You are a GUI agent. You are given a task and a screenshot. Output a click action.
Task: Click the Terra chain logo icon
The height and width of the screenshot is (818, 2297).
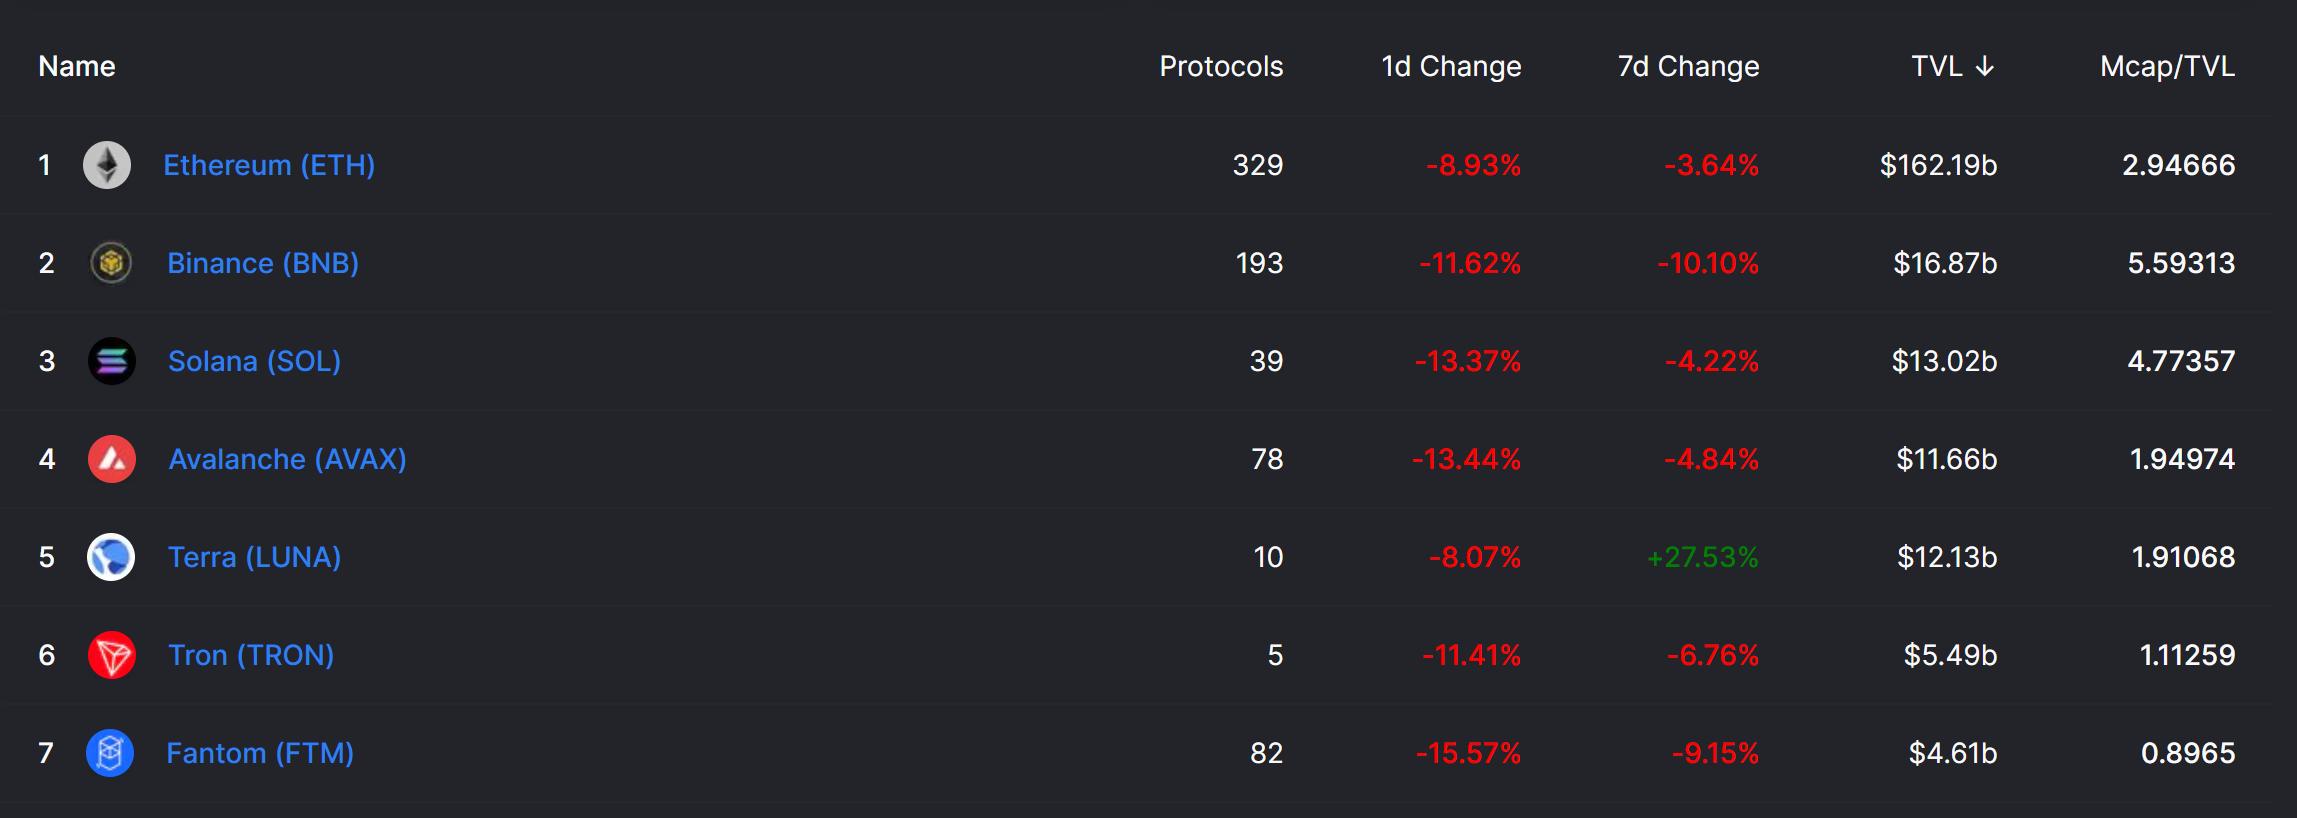[x=111, y=557]
